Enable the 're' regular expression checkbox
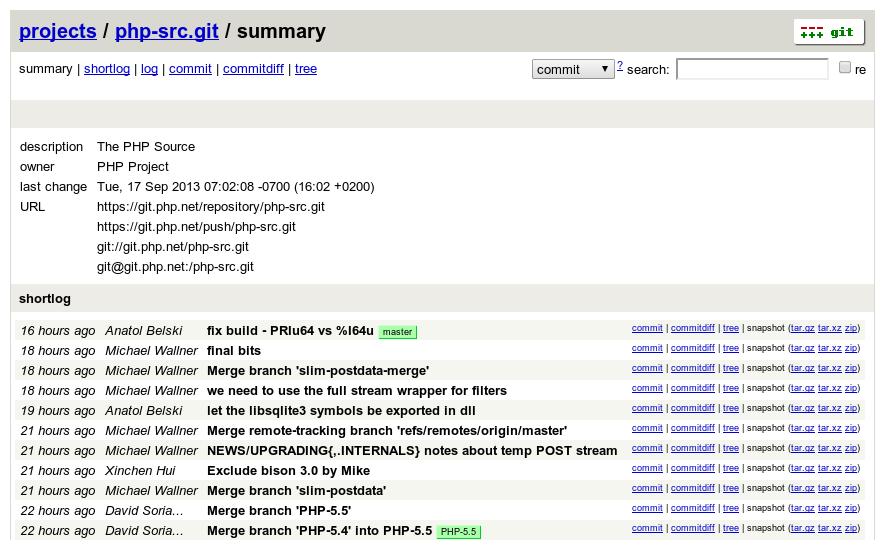This screenshot has height=540, width=885. tap(844, 68)
